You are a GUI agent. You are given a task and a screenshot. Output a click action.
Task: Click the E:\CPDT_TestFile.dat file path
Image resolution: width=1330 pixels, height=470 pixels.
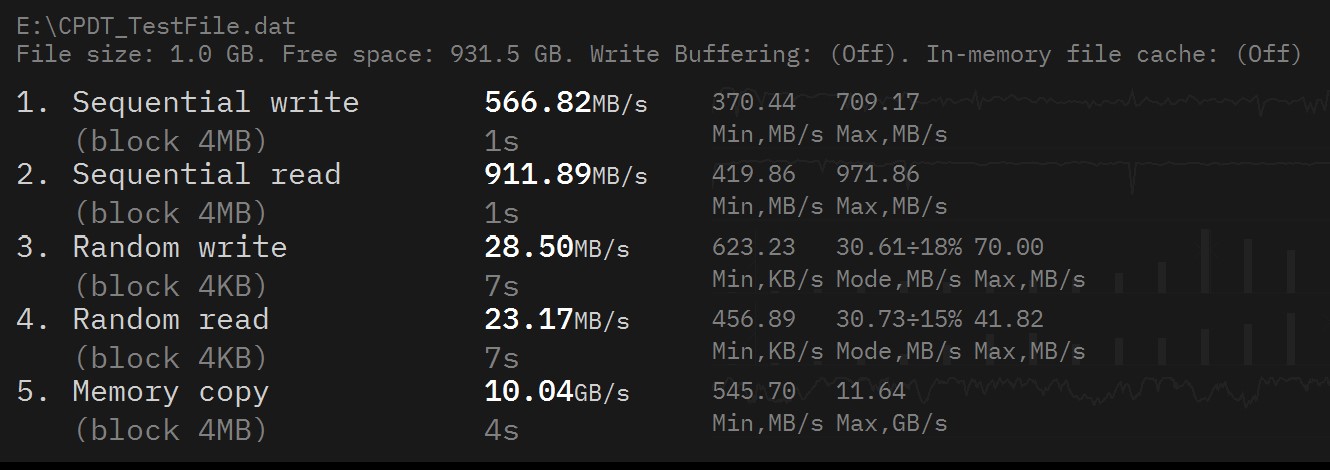[156, 26]
